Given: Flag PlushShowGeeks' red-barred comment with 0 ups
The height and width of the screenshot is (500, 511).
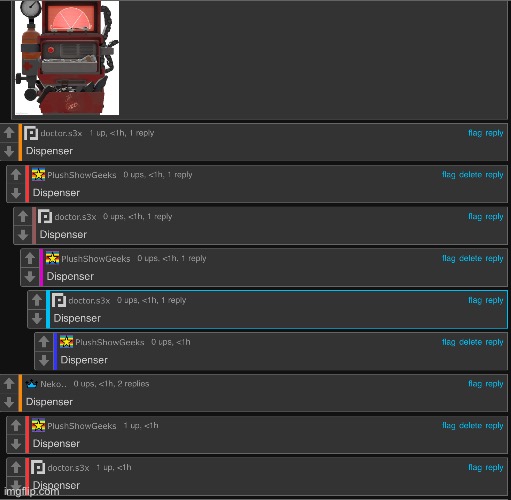Looking at the screenshot, I should click(x=449, y=175).
